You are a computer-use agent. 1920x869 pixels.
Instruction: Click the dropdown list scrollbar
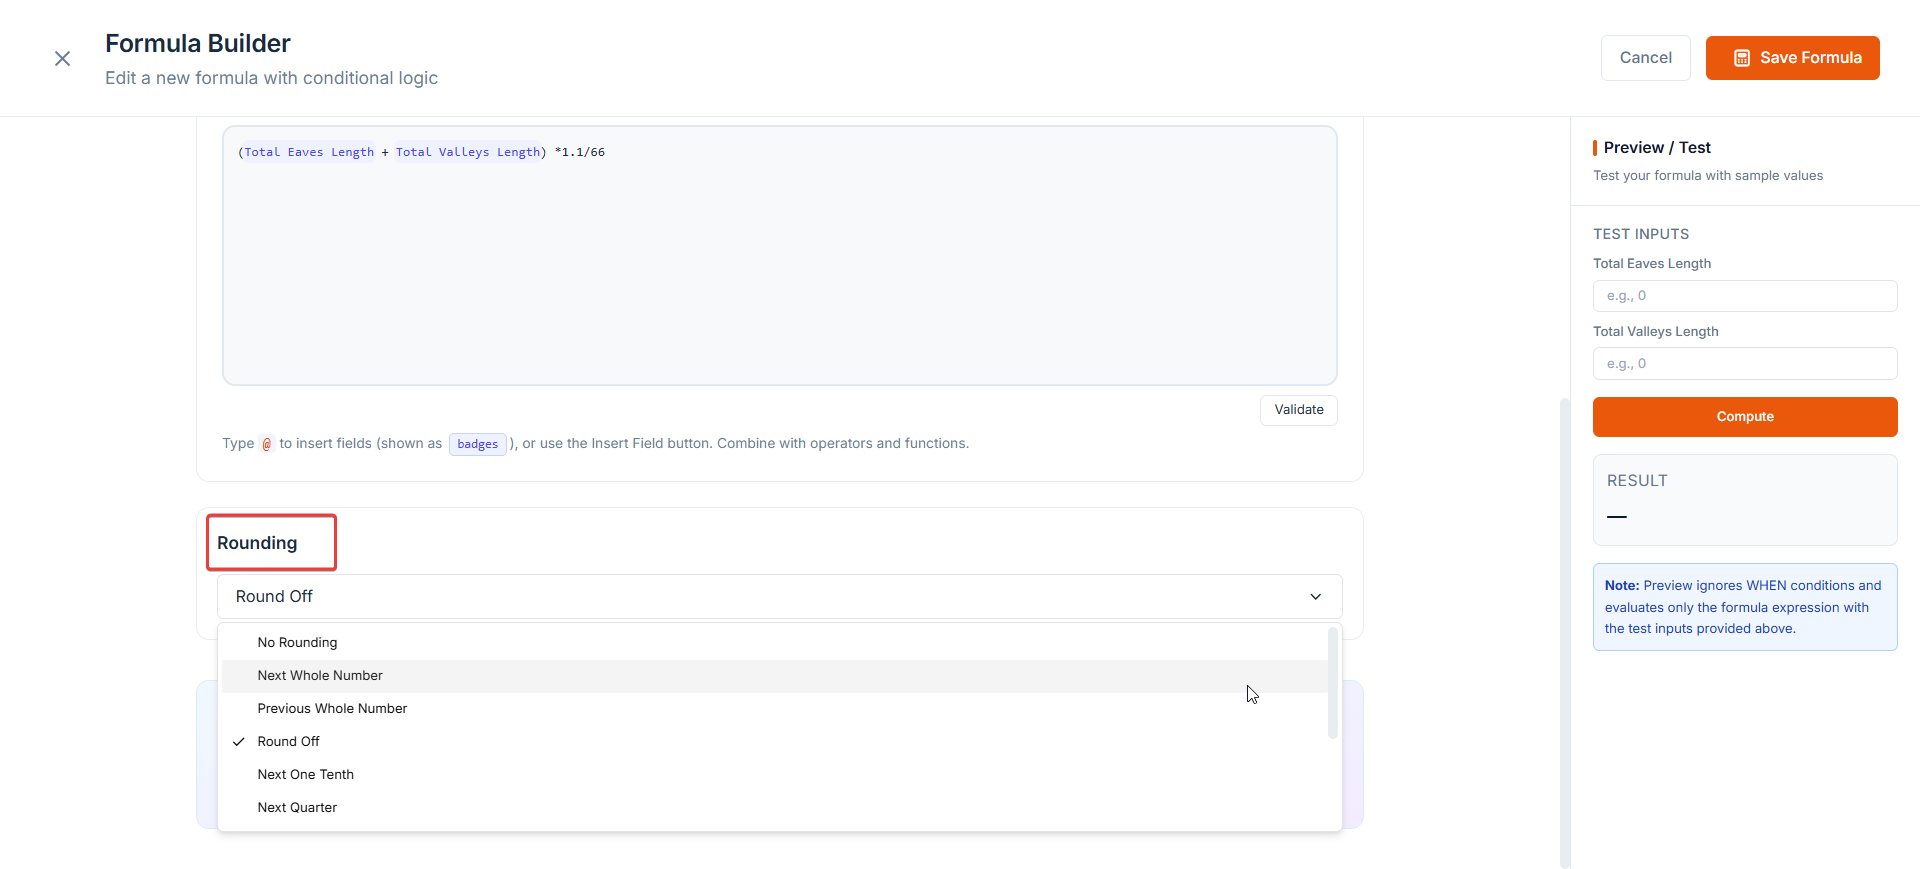pyautogui.click(x=1332, y=683)
